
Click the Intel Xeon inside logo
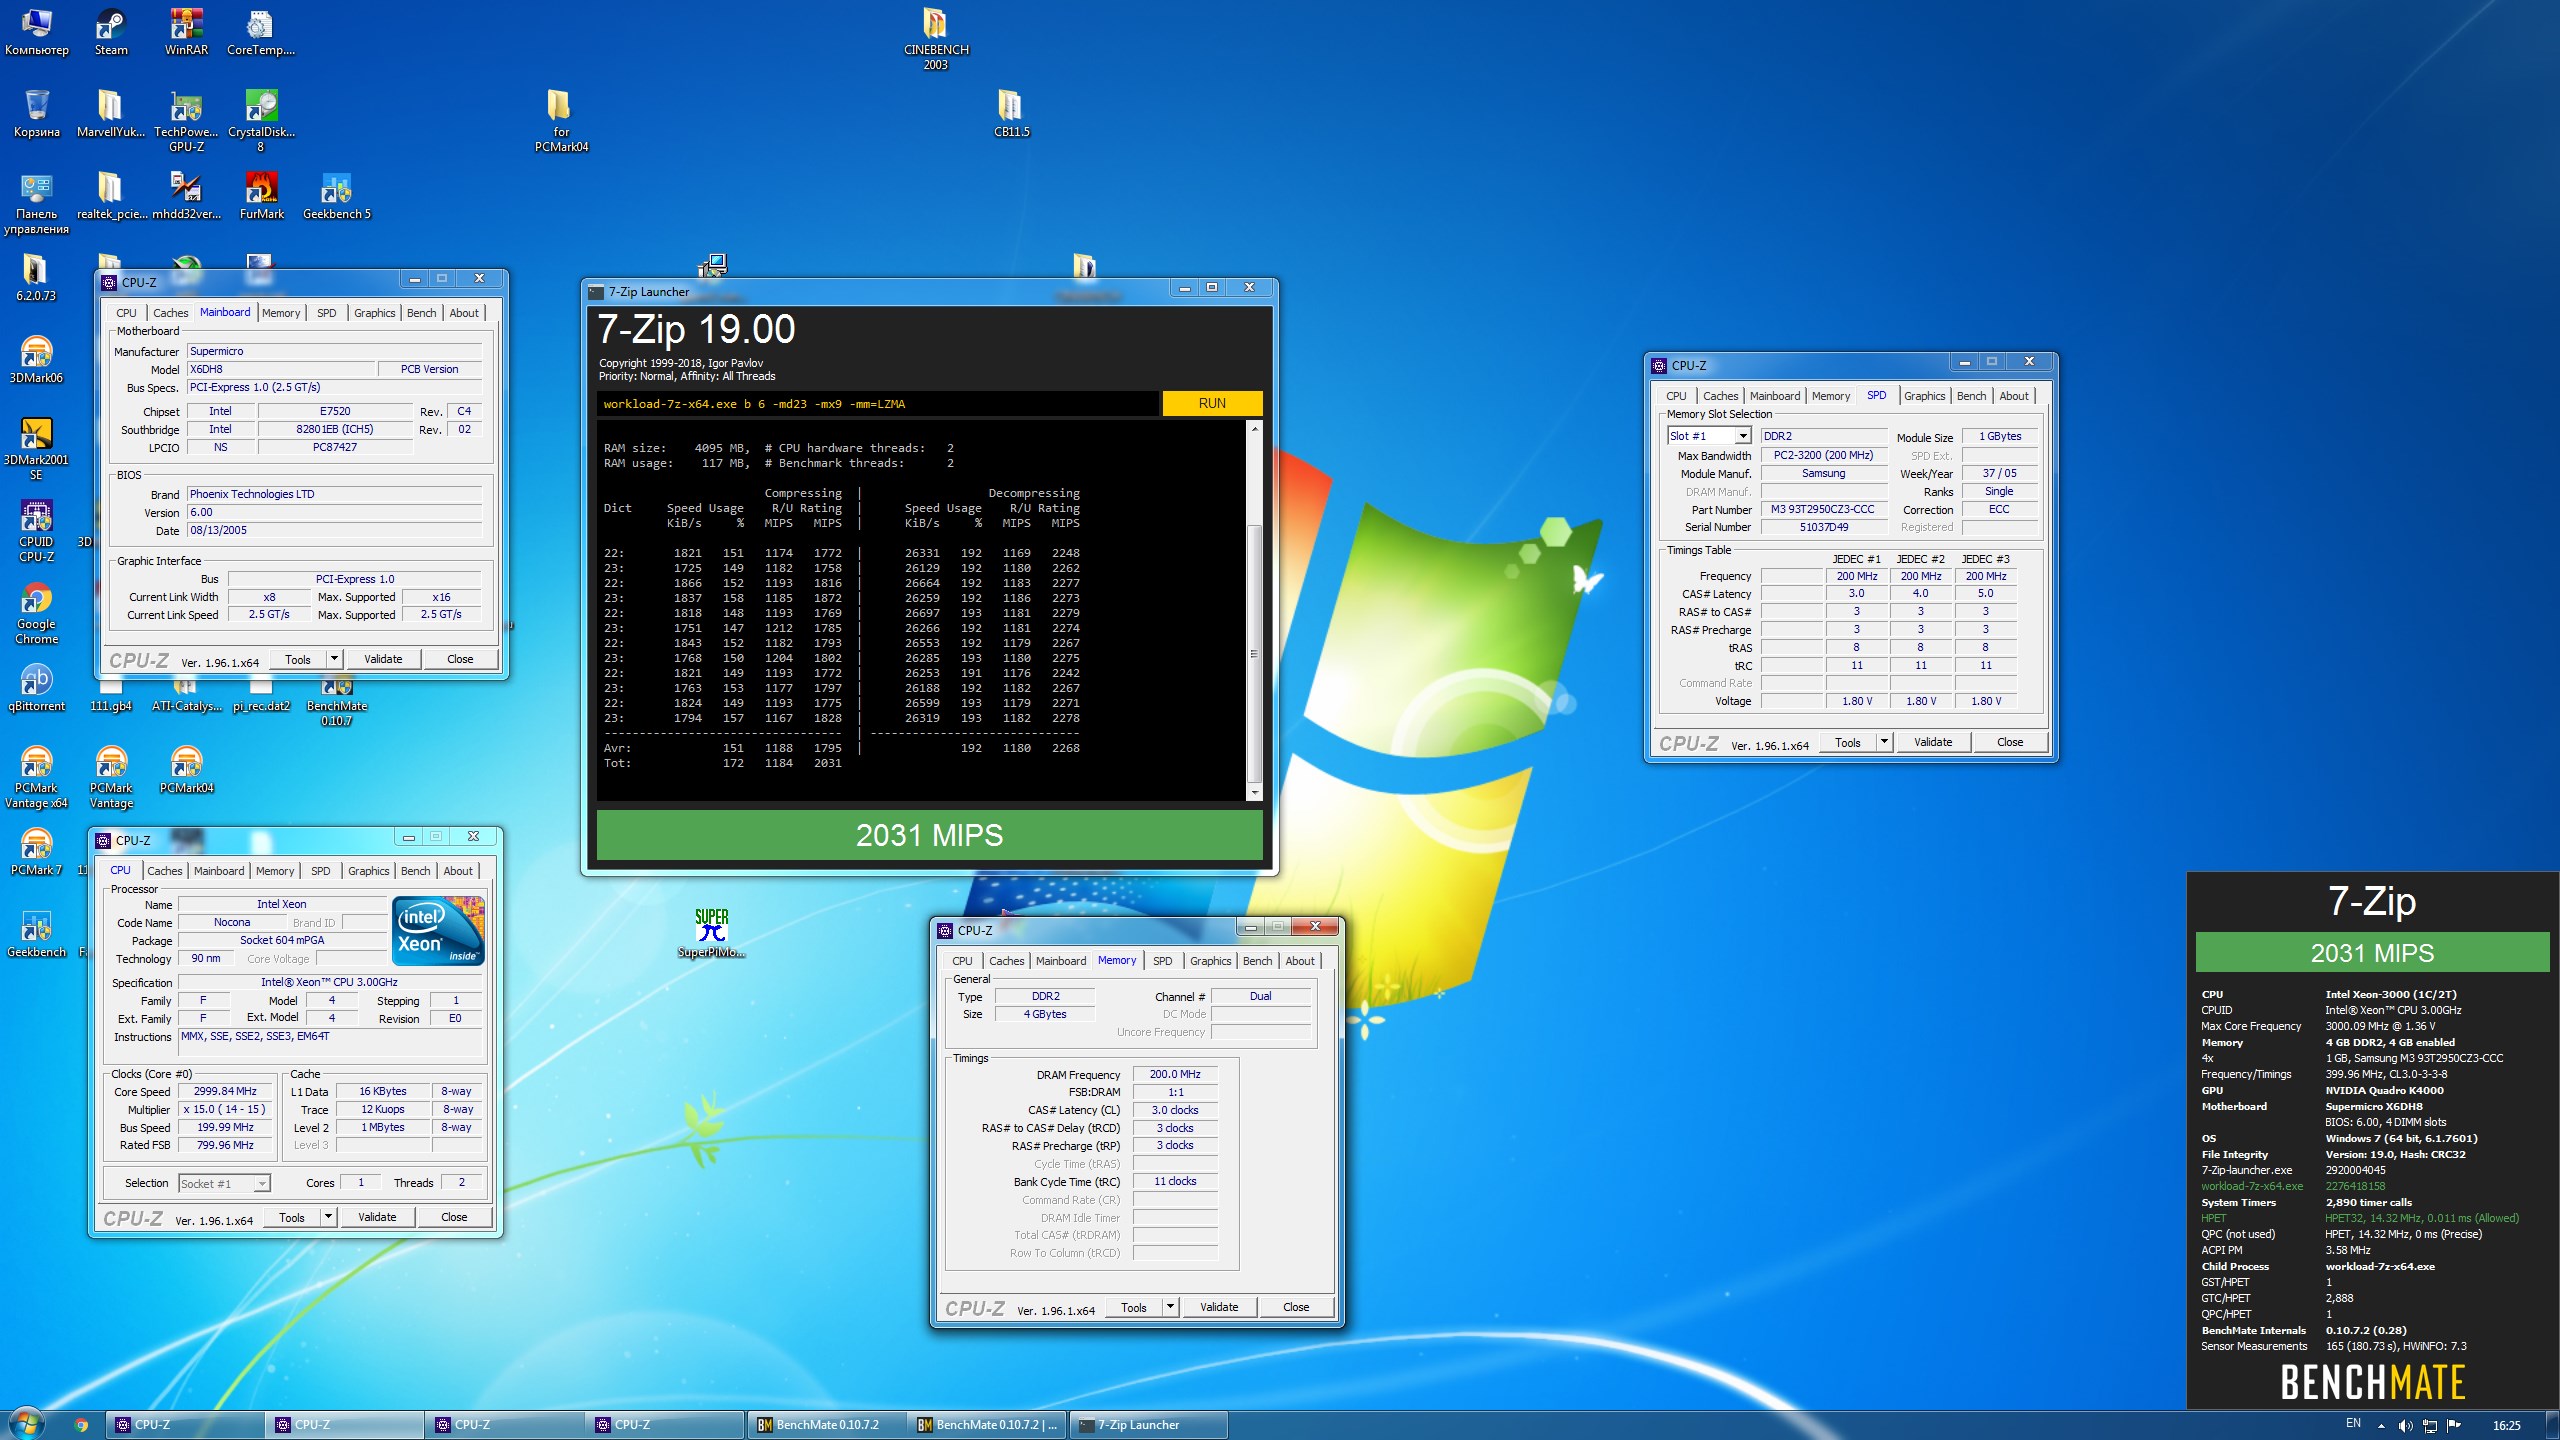click(x=438, y=930)
